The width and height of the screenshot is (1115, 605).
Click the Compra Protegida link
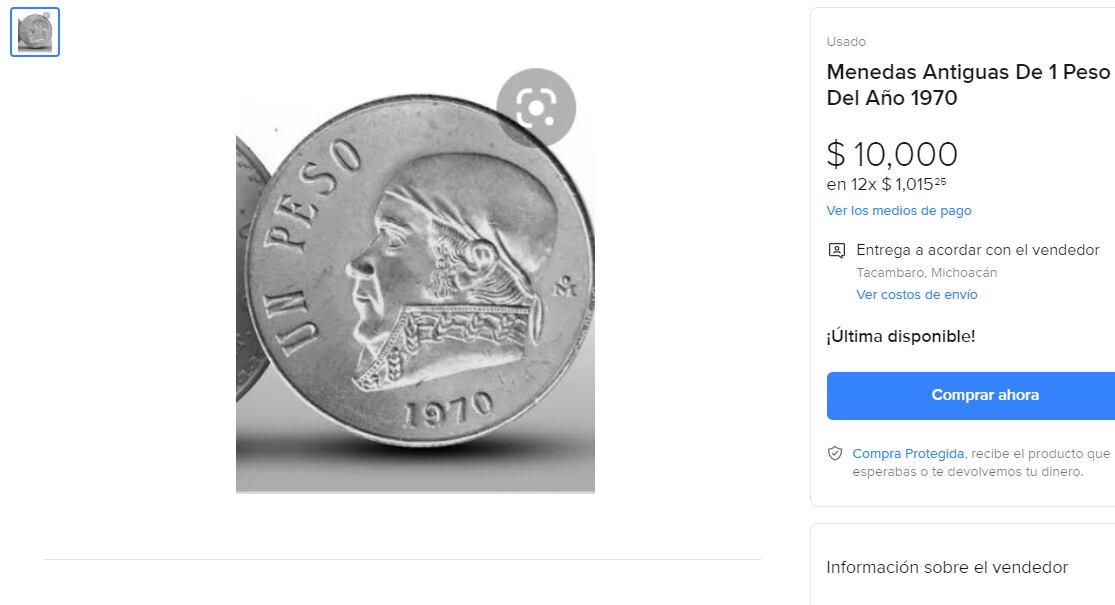pos(907,452)
